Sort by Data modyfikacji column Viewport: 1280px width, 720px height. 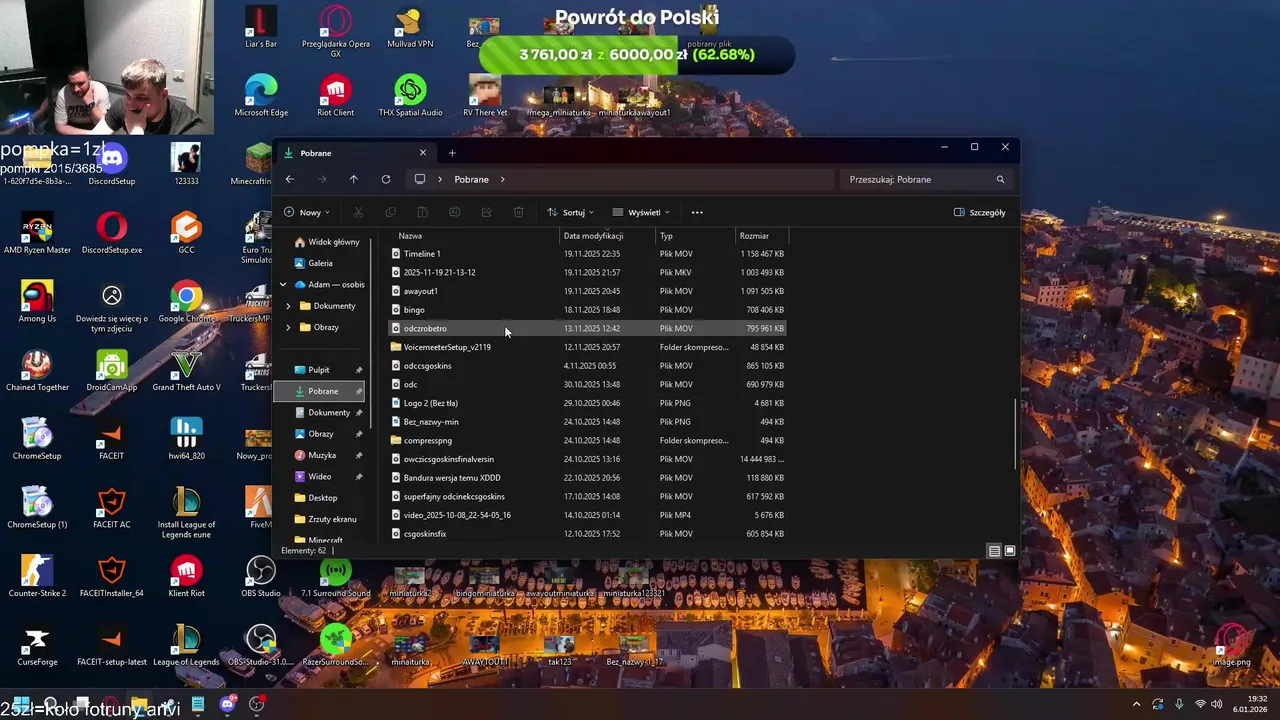click(607, 236)
